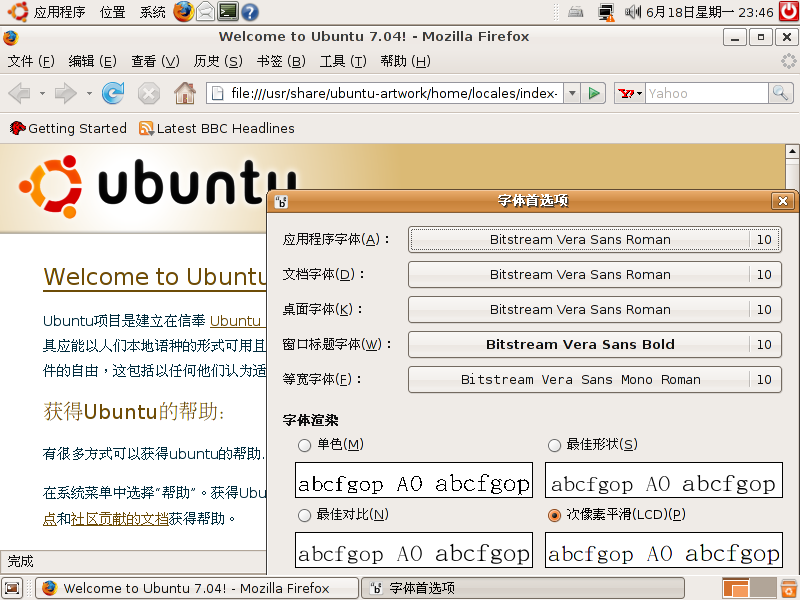Select the 最佳对比 rendering option
800x600 pixels.
pos(305,515)
